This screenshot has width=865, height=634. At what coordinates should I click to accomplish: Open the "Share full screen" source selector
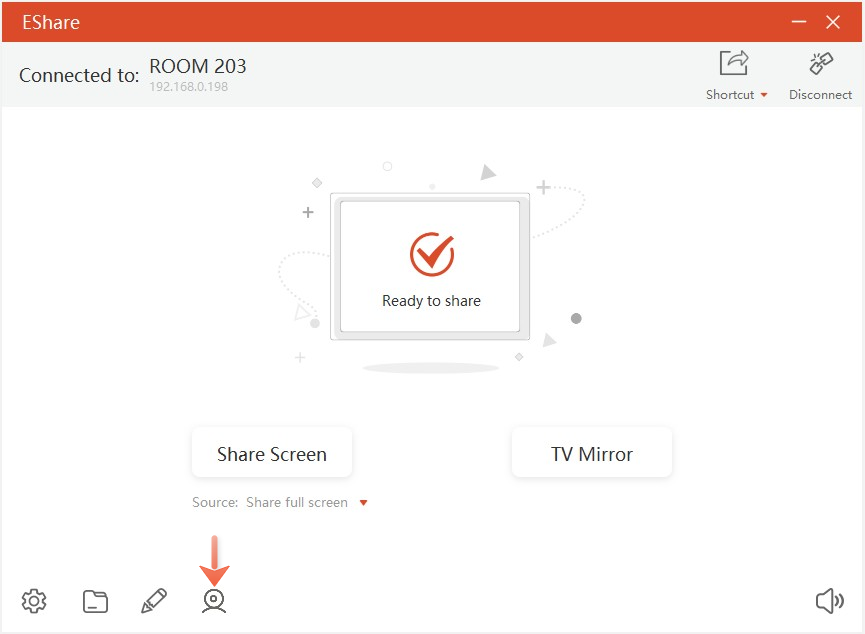(297, 503)
